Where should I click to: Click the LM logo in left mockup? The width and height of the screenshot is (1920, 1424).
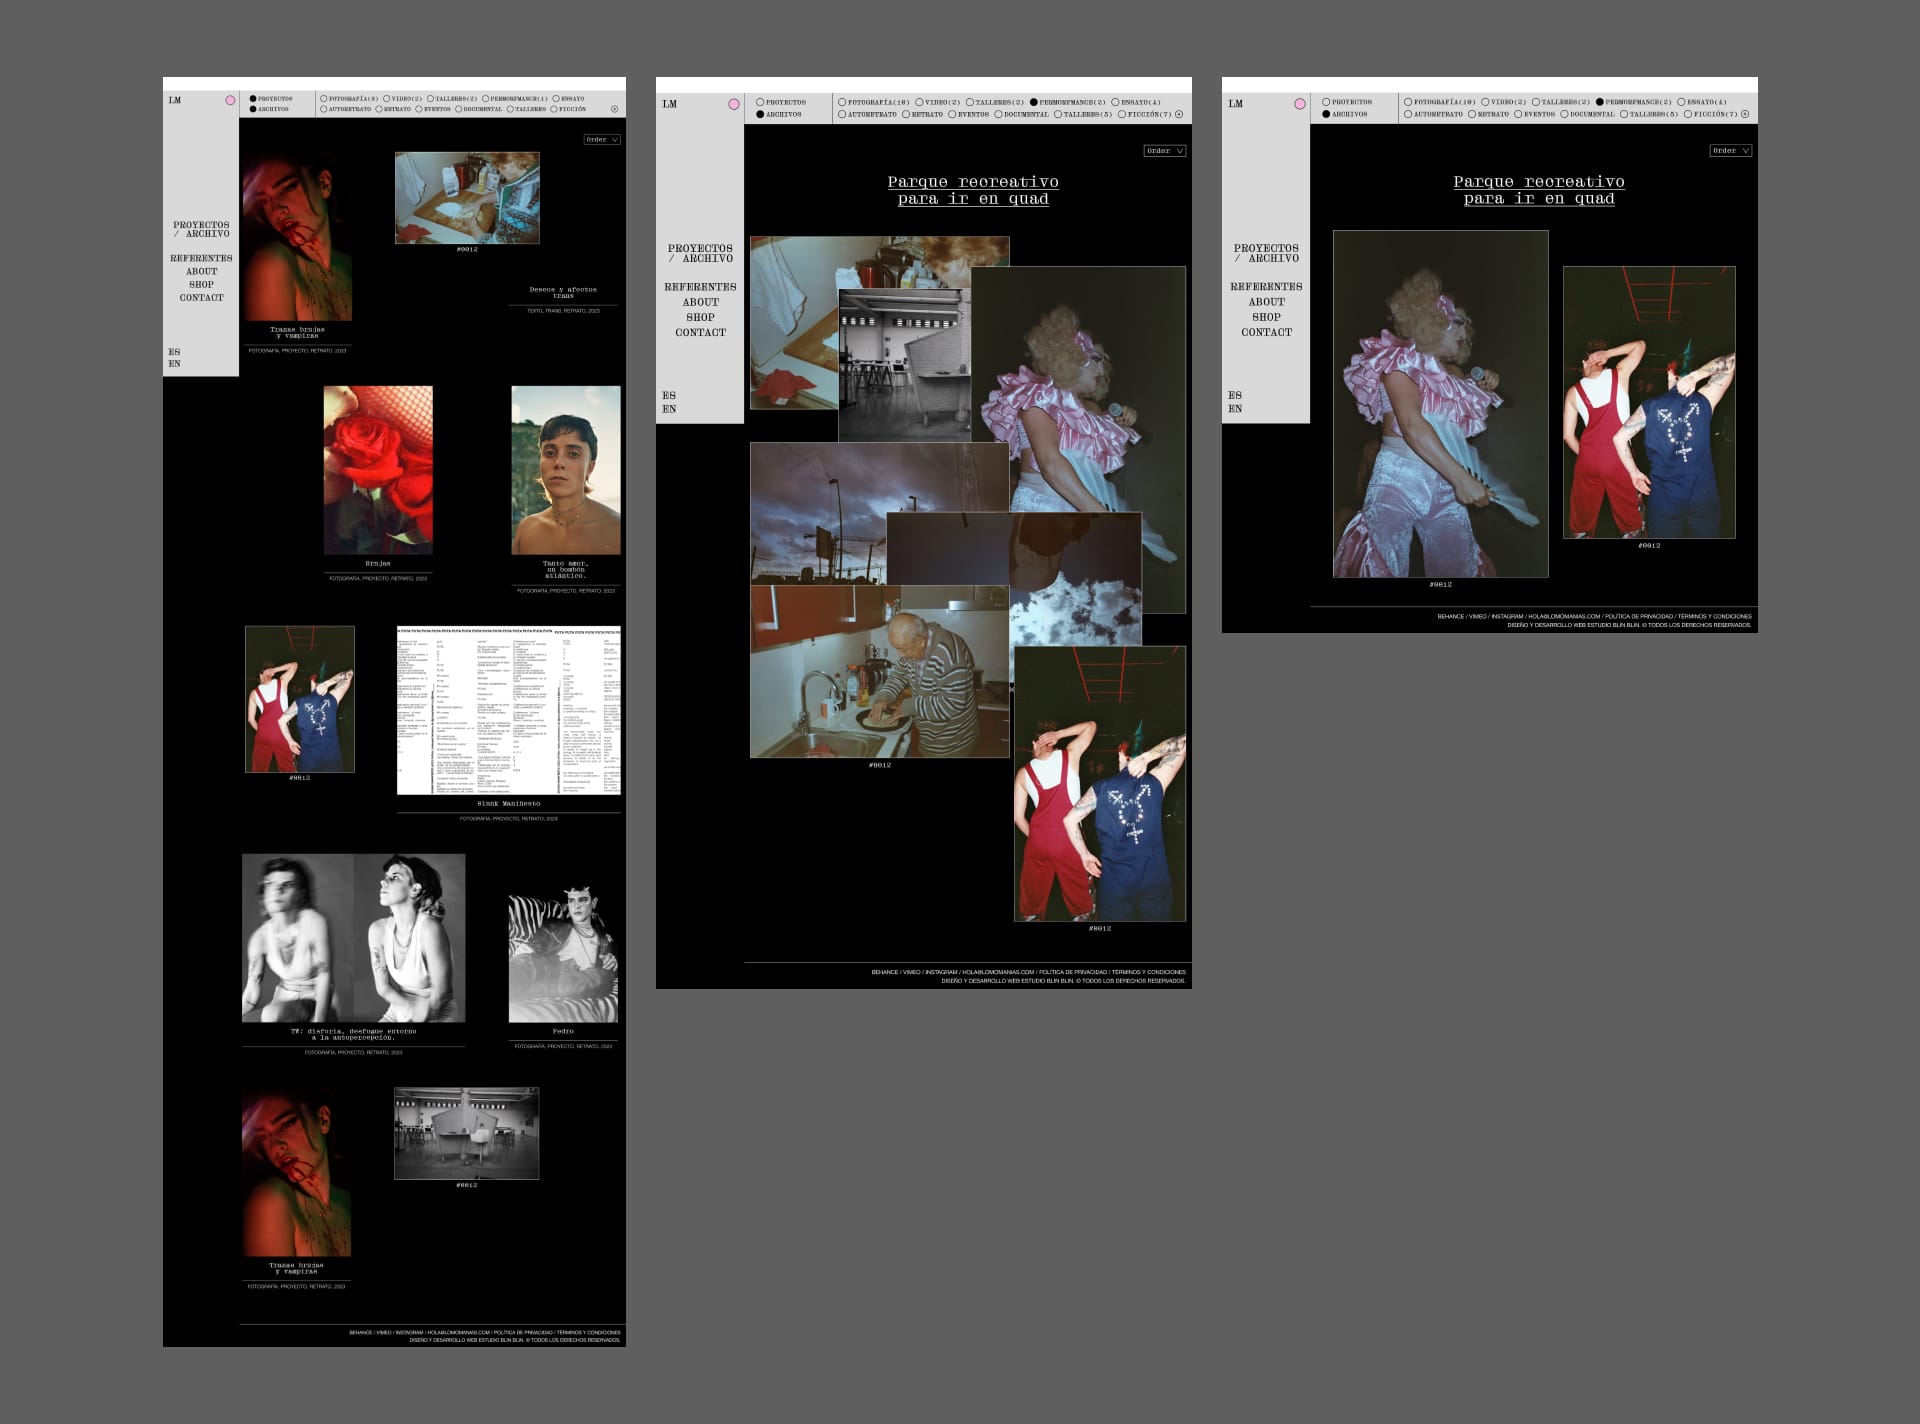click(175, 100)
